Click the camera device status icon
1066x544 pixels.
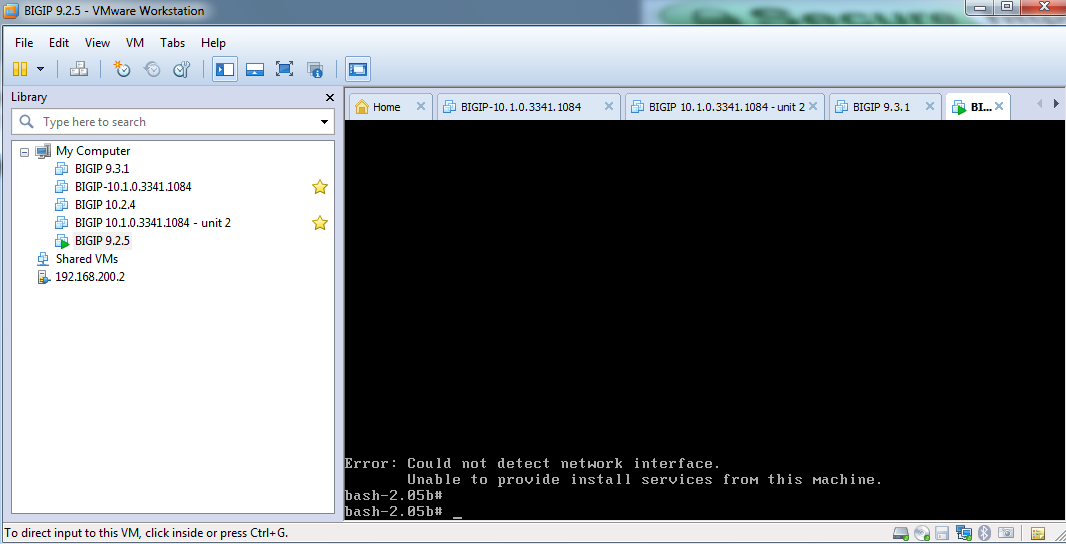pos(1005,533)
